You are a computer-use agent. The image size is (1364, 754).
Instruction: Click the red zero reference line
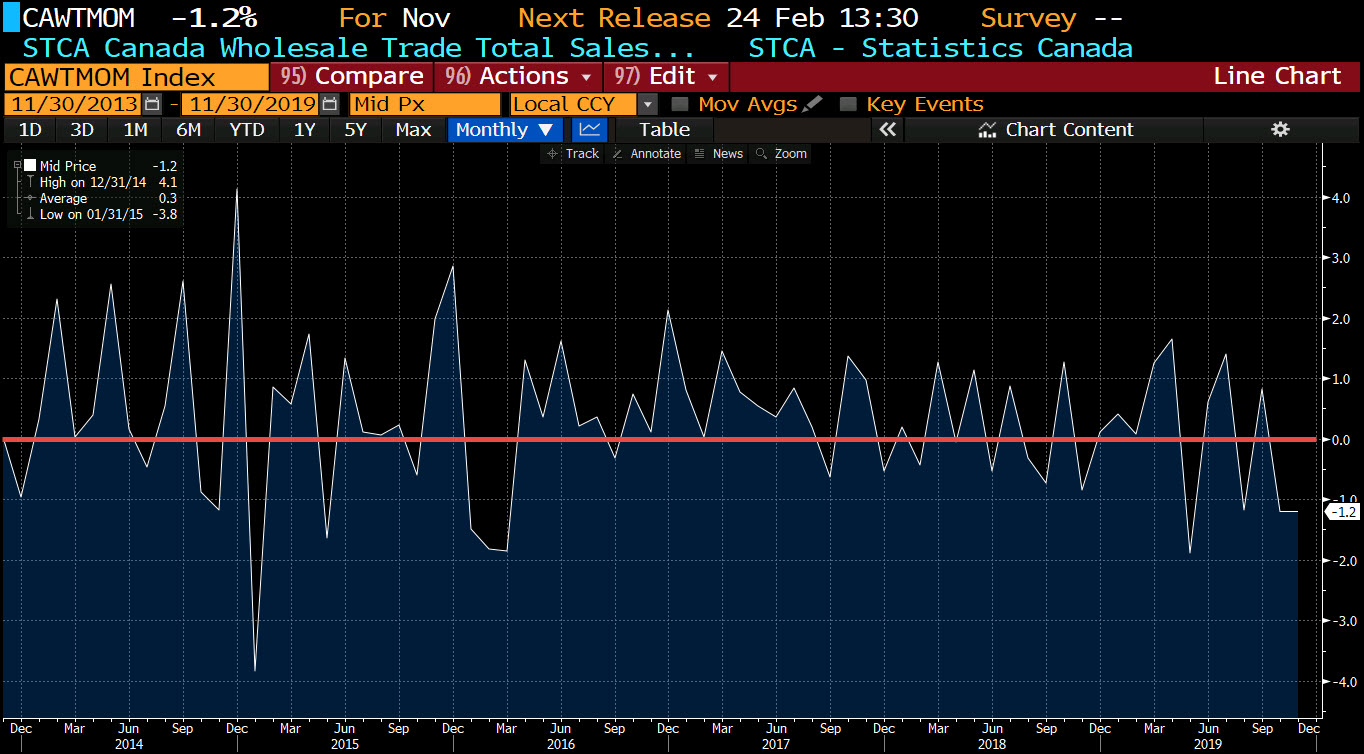[x=660, y=439]
